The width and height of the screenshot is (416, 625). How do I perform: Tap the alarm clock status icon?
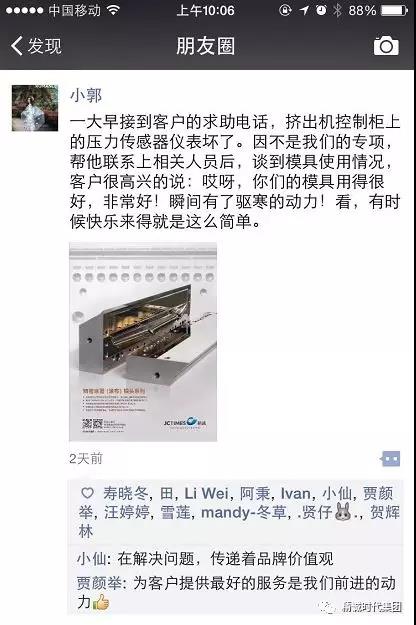(x=321, y=10)
